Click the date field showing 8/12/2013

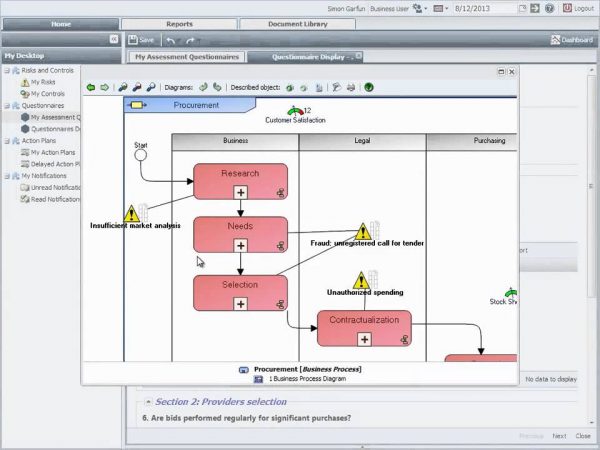pos(485,8)
